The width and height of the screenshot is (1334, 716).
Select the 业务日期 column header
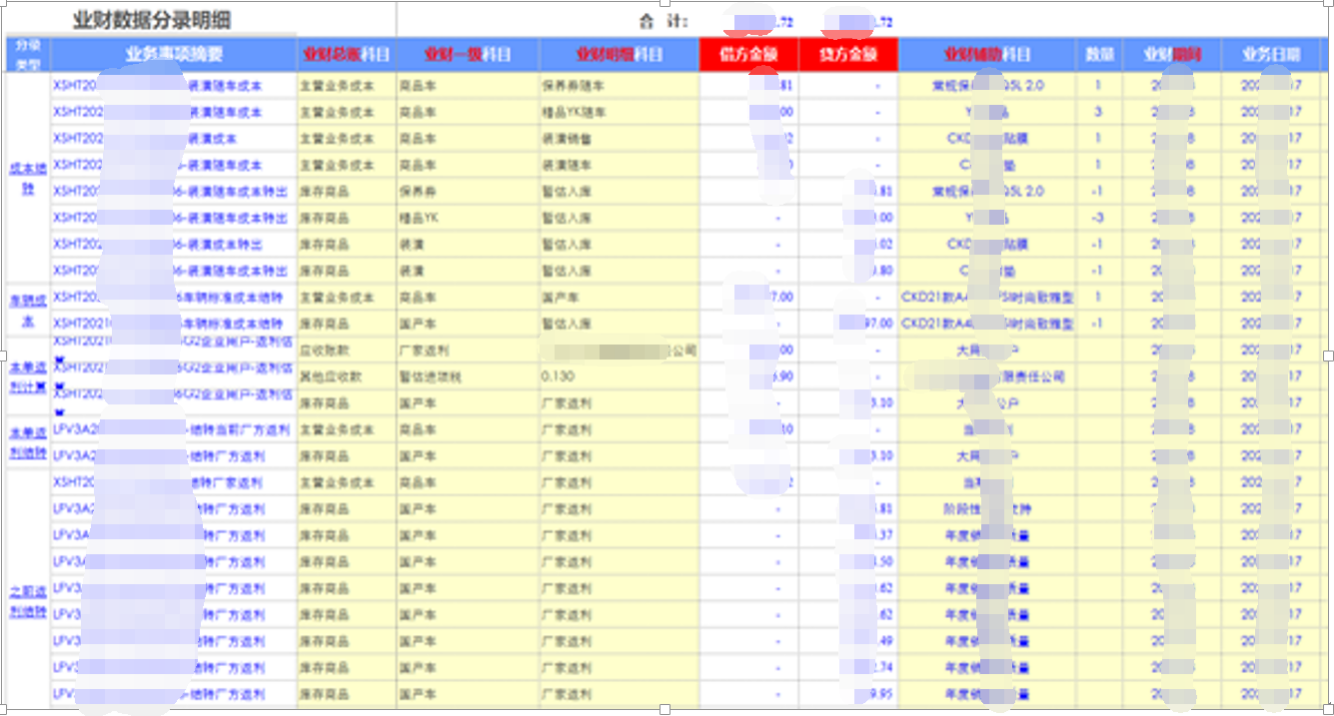coord(1262,55)
